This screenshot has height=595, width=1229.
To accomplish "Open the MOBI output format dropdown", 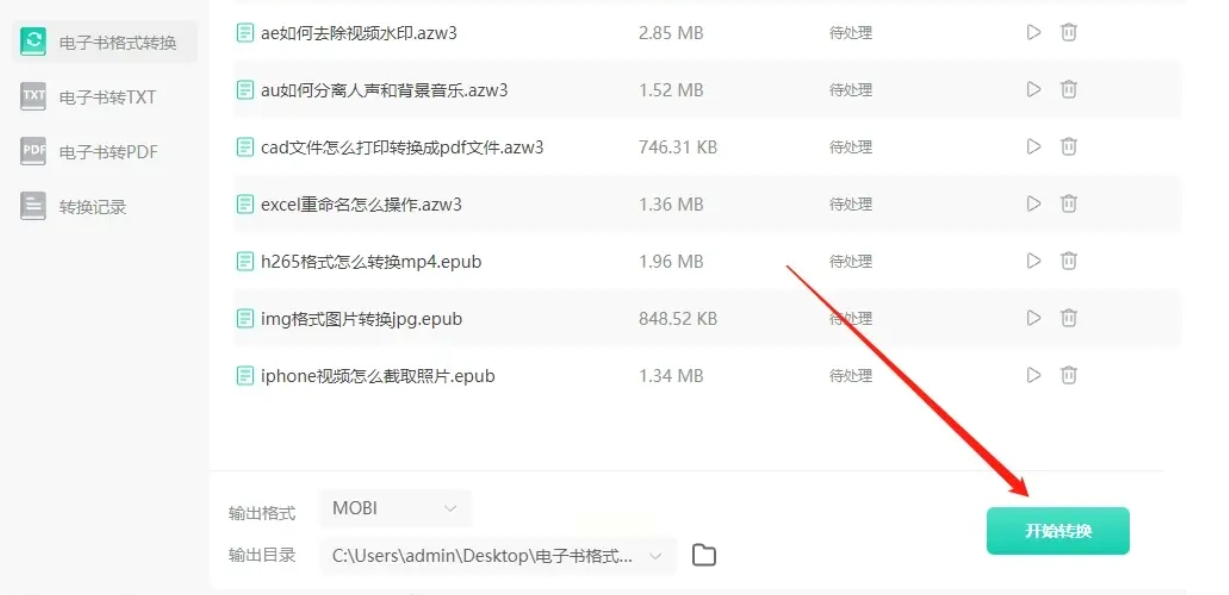I will (395, 508).
